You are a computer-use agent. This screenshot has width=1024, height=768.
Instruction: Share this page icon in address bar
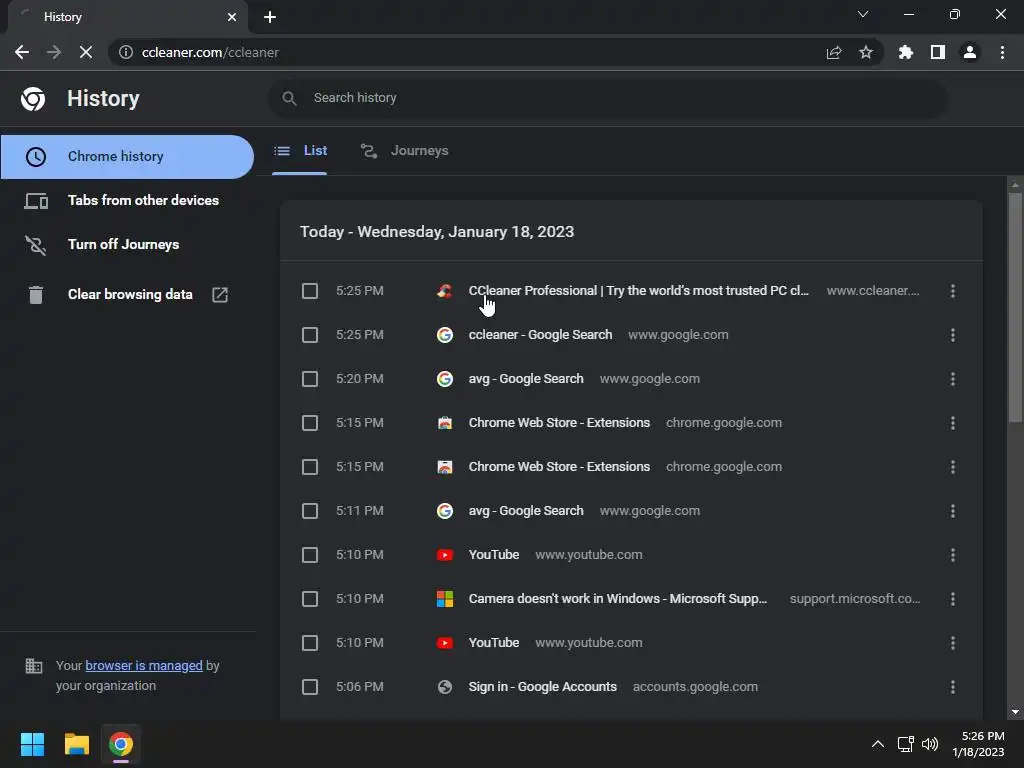click(834, 52)
